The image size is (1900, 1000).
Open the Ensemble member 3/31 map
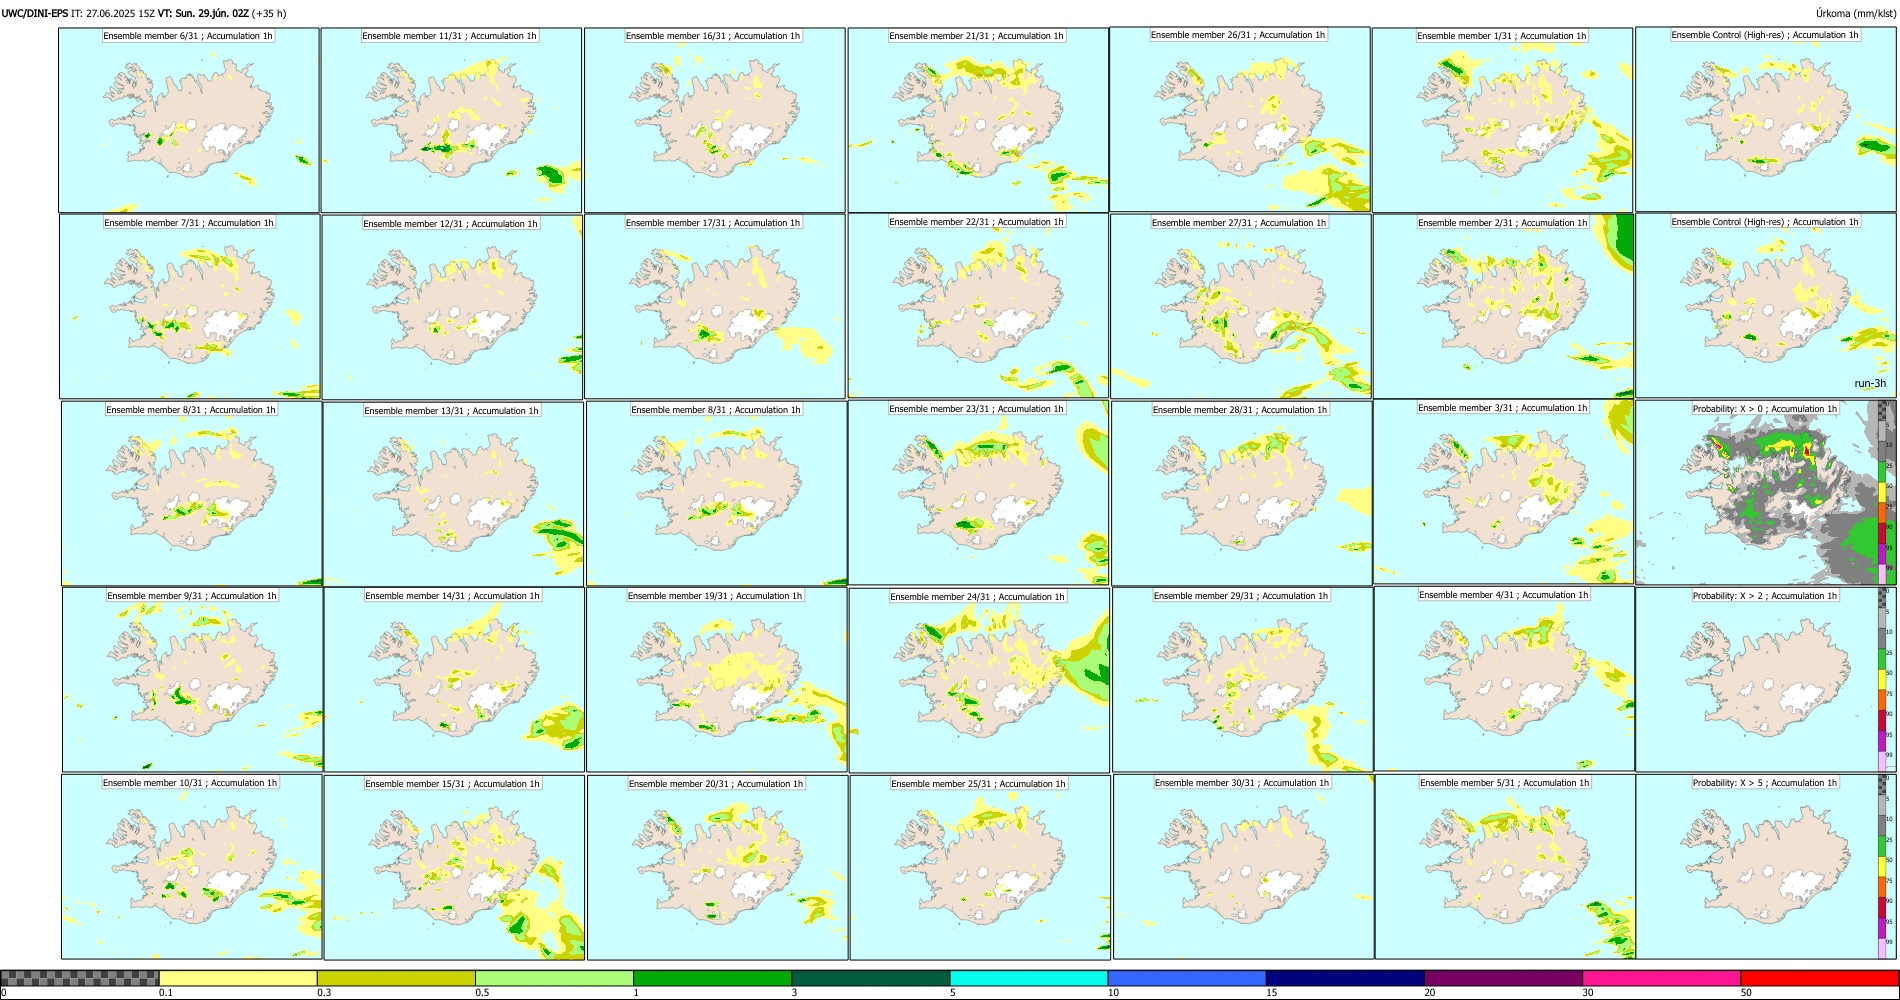coord(1504,492)
